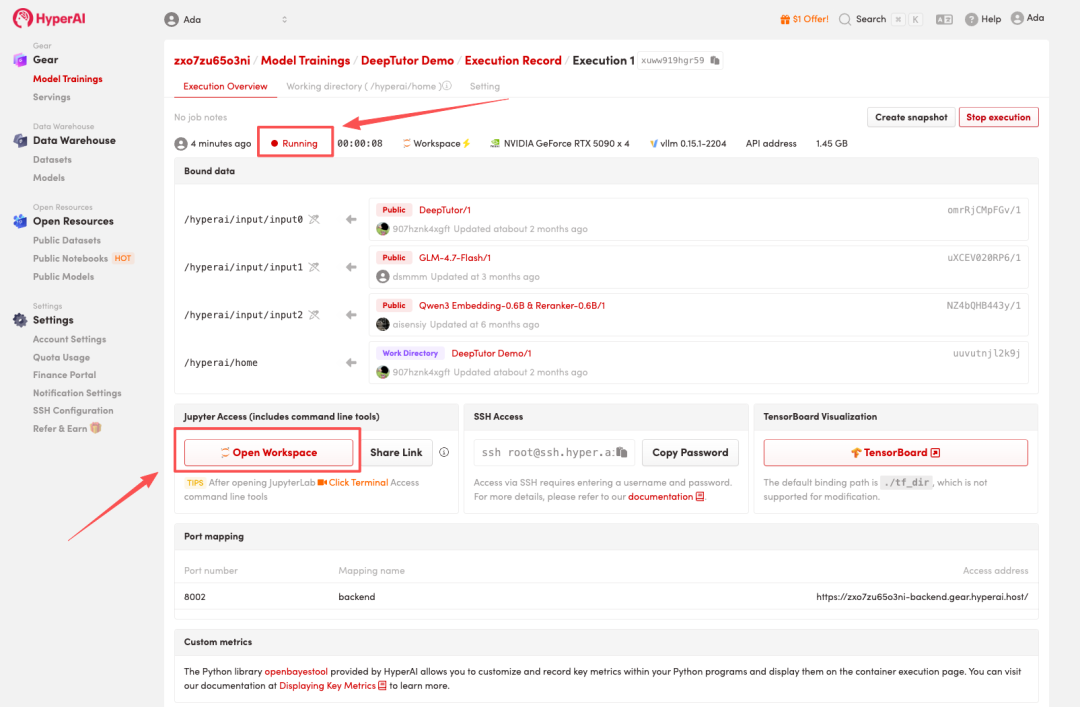Viewport: 1080px width, 707px height.
Task: Click the Create snapshot button
Action: pos(910,117)
